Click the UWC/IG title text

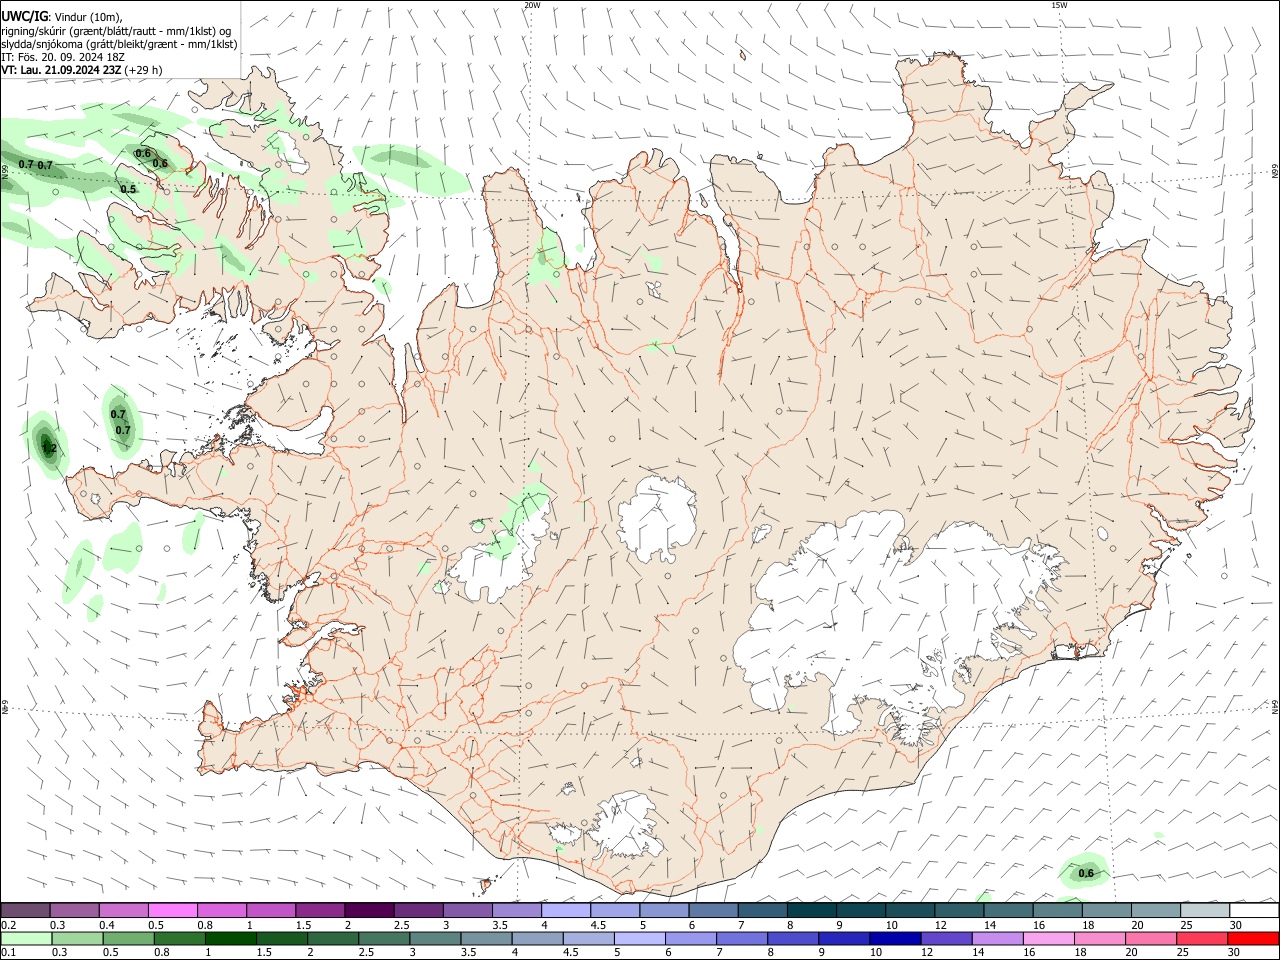coord(24,16)
